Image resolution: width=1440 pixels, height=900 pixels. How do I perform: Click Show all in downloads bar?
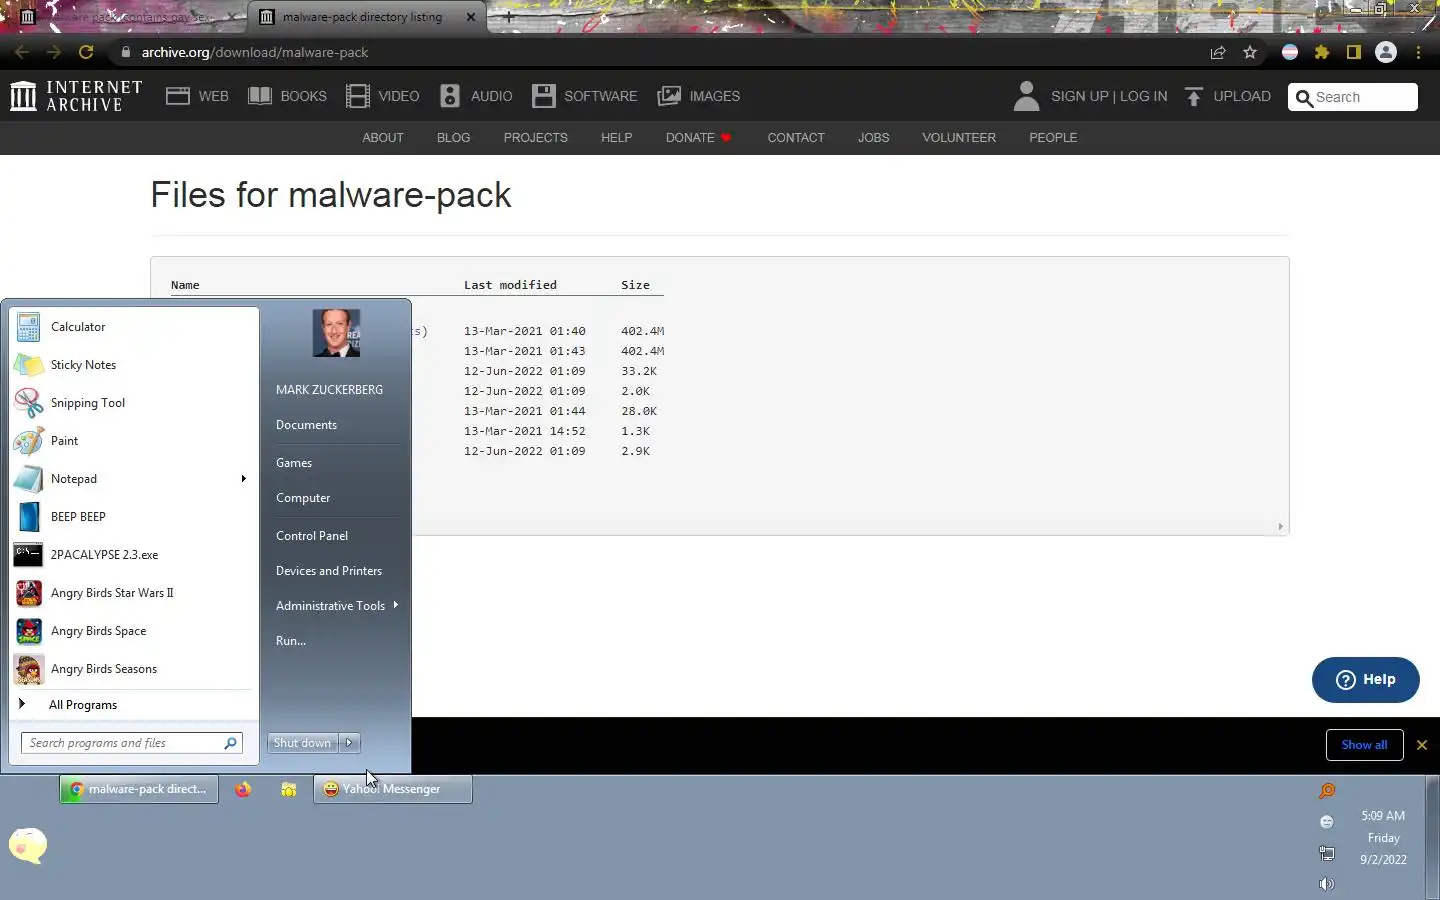tap(1364, 745)
